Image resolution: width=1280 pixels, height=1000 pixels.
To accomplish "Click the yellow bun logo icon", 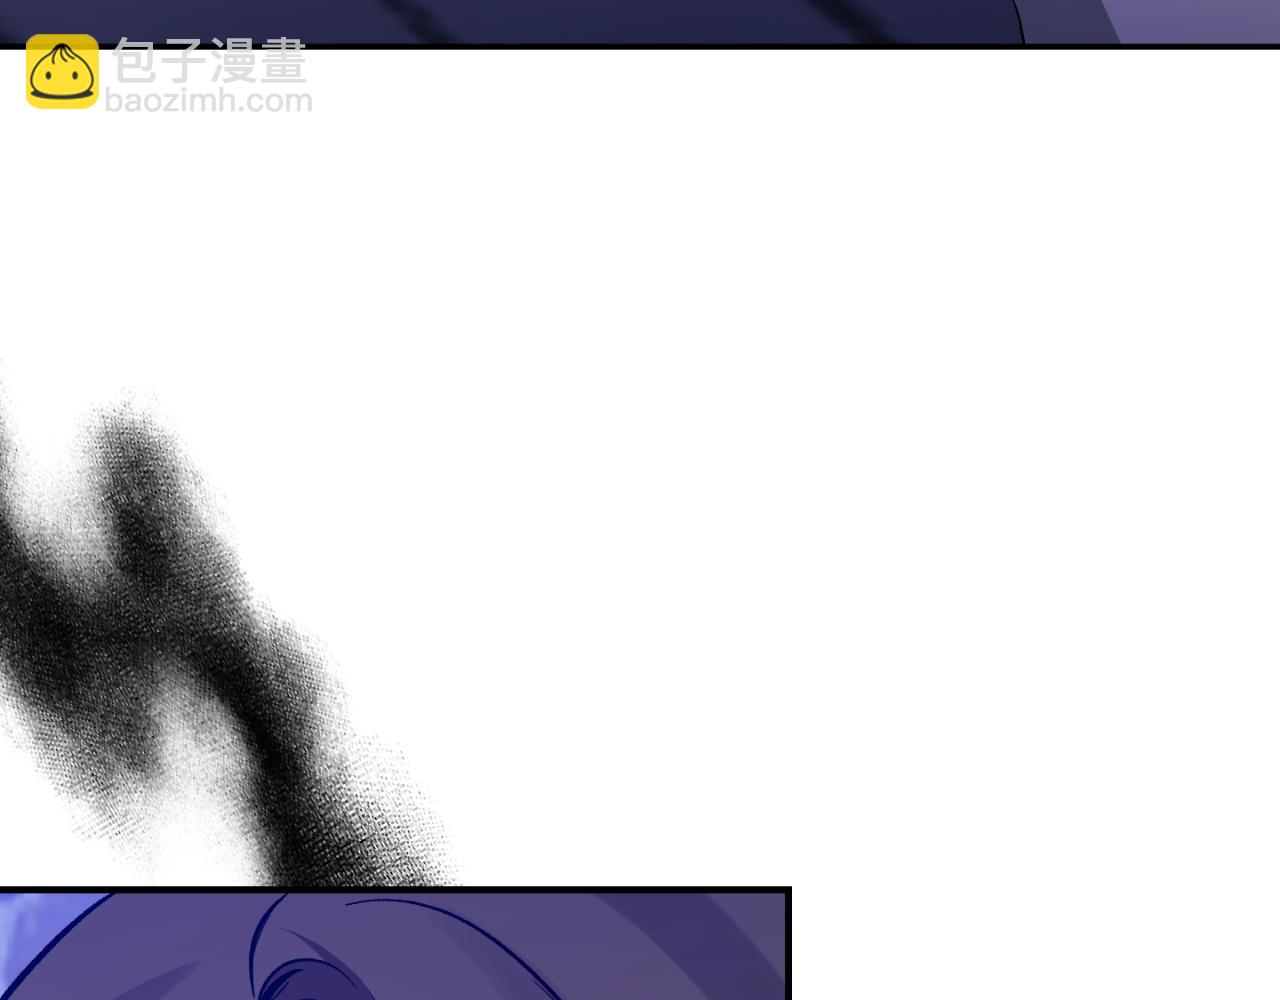I will (62, 71).
